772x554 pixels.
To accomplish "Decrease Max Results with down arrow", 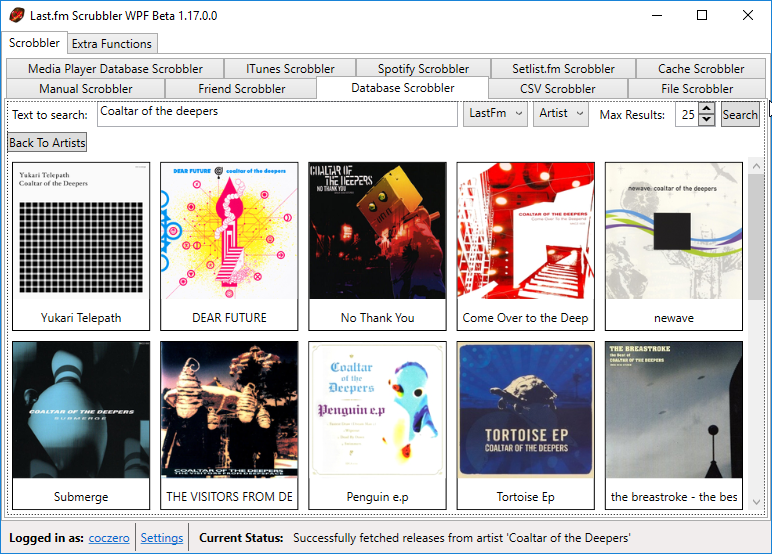I will (707, 120).
